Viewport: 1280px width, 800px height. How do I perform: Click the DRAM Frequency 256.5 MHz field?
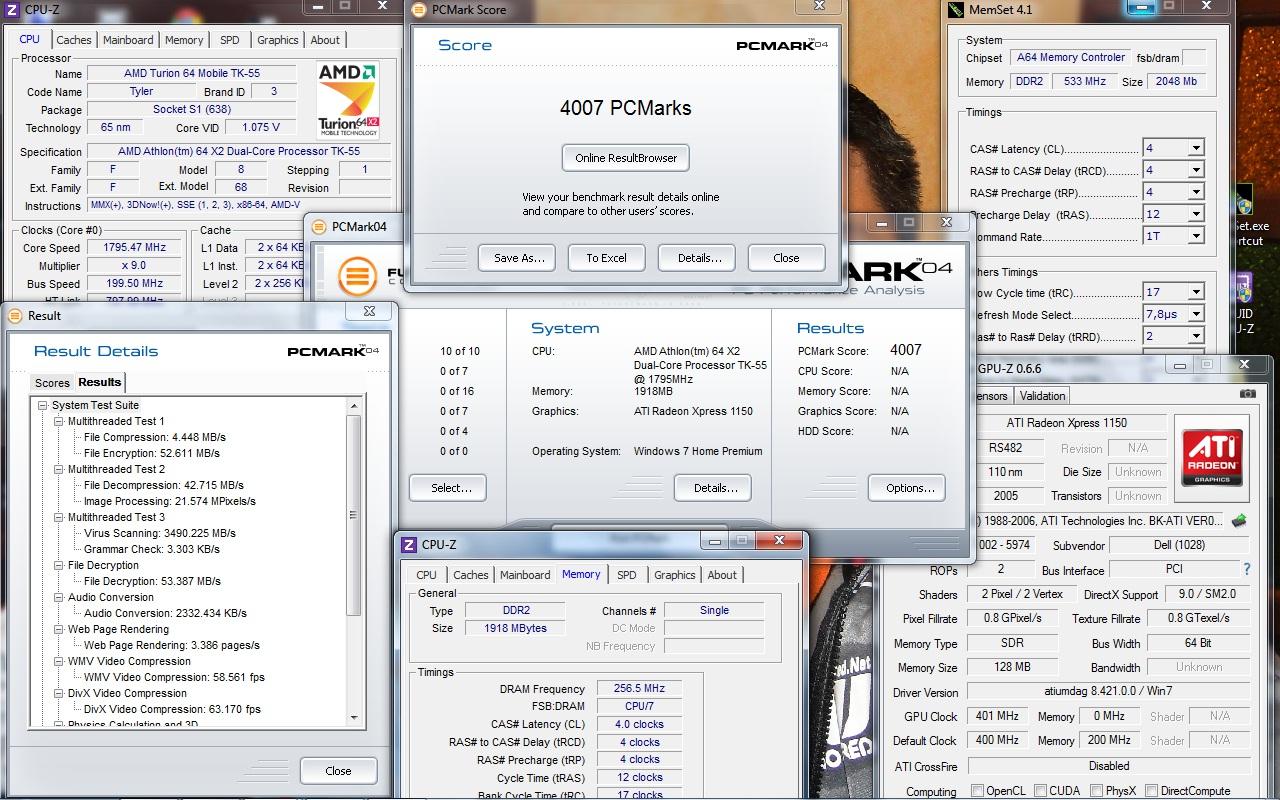[640, 689]
